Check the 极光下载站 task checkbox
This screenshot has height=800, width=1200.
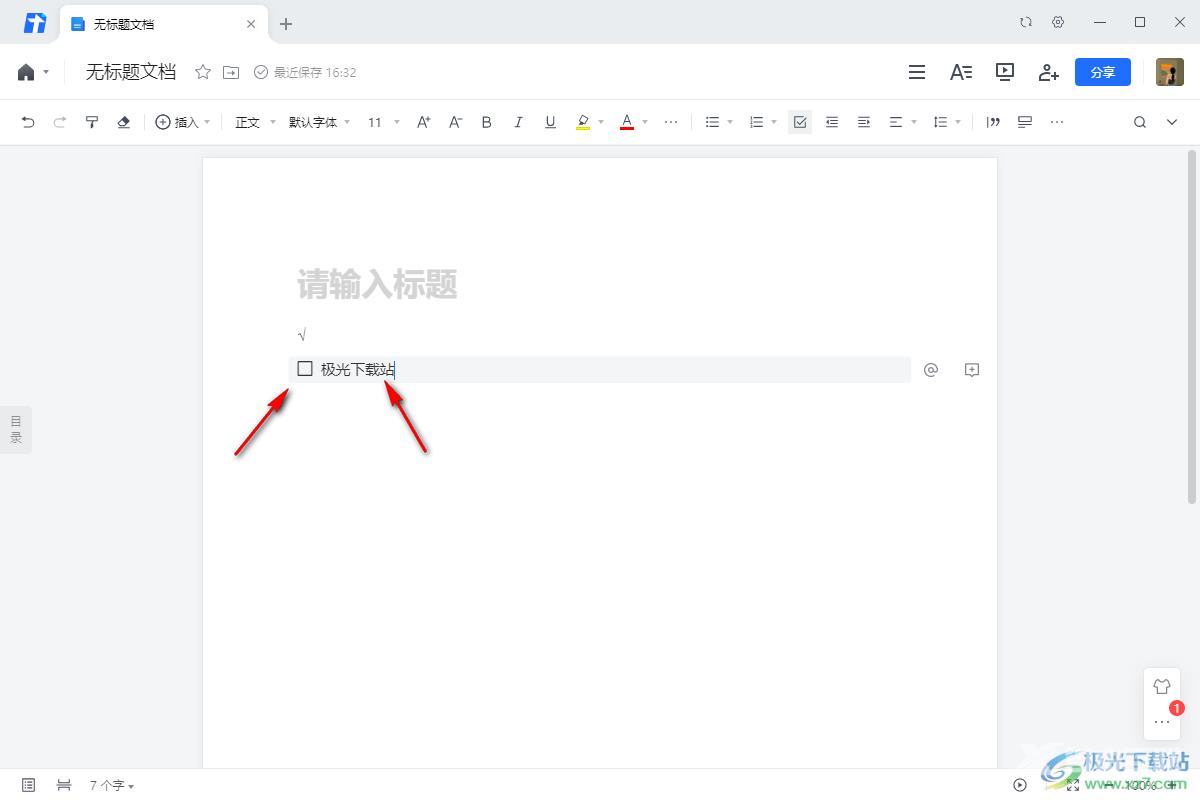pyautogui.click(x=305, y=369)
